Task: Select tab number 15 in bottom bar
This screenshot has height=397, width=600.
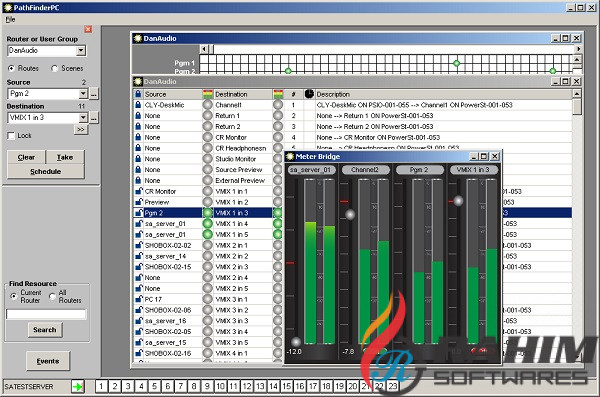Action: point(287,386)
